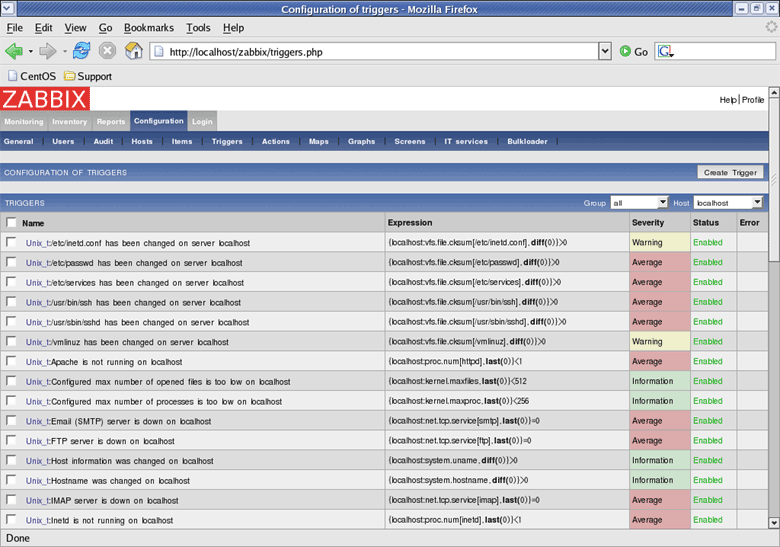Viewport: 780px width, 547px height.
Task: Open the Host dropdown showing localhost
Action: (728, 203)
